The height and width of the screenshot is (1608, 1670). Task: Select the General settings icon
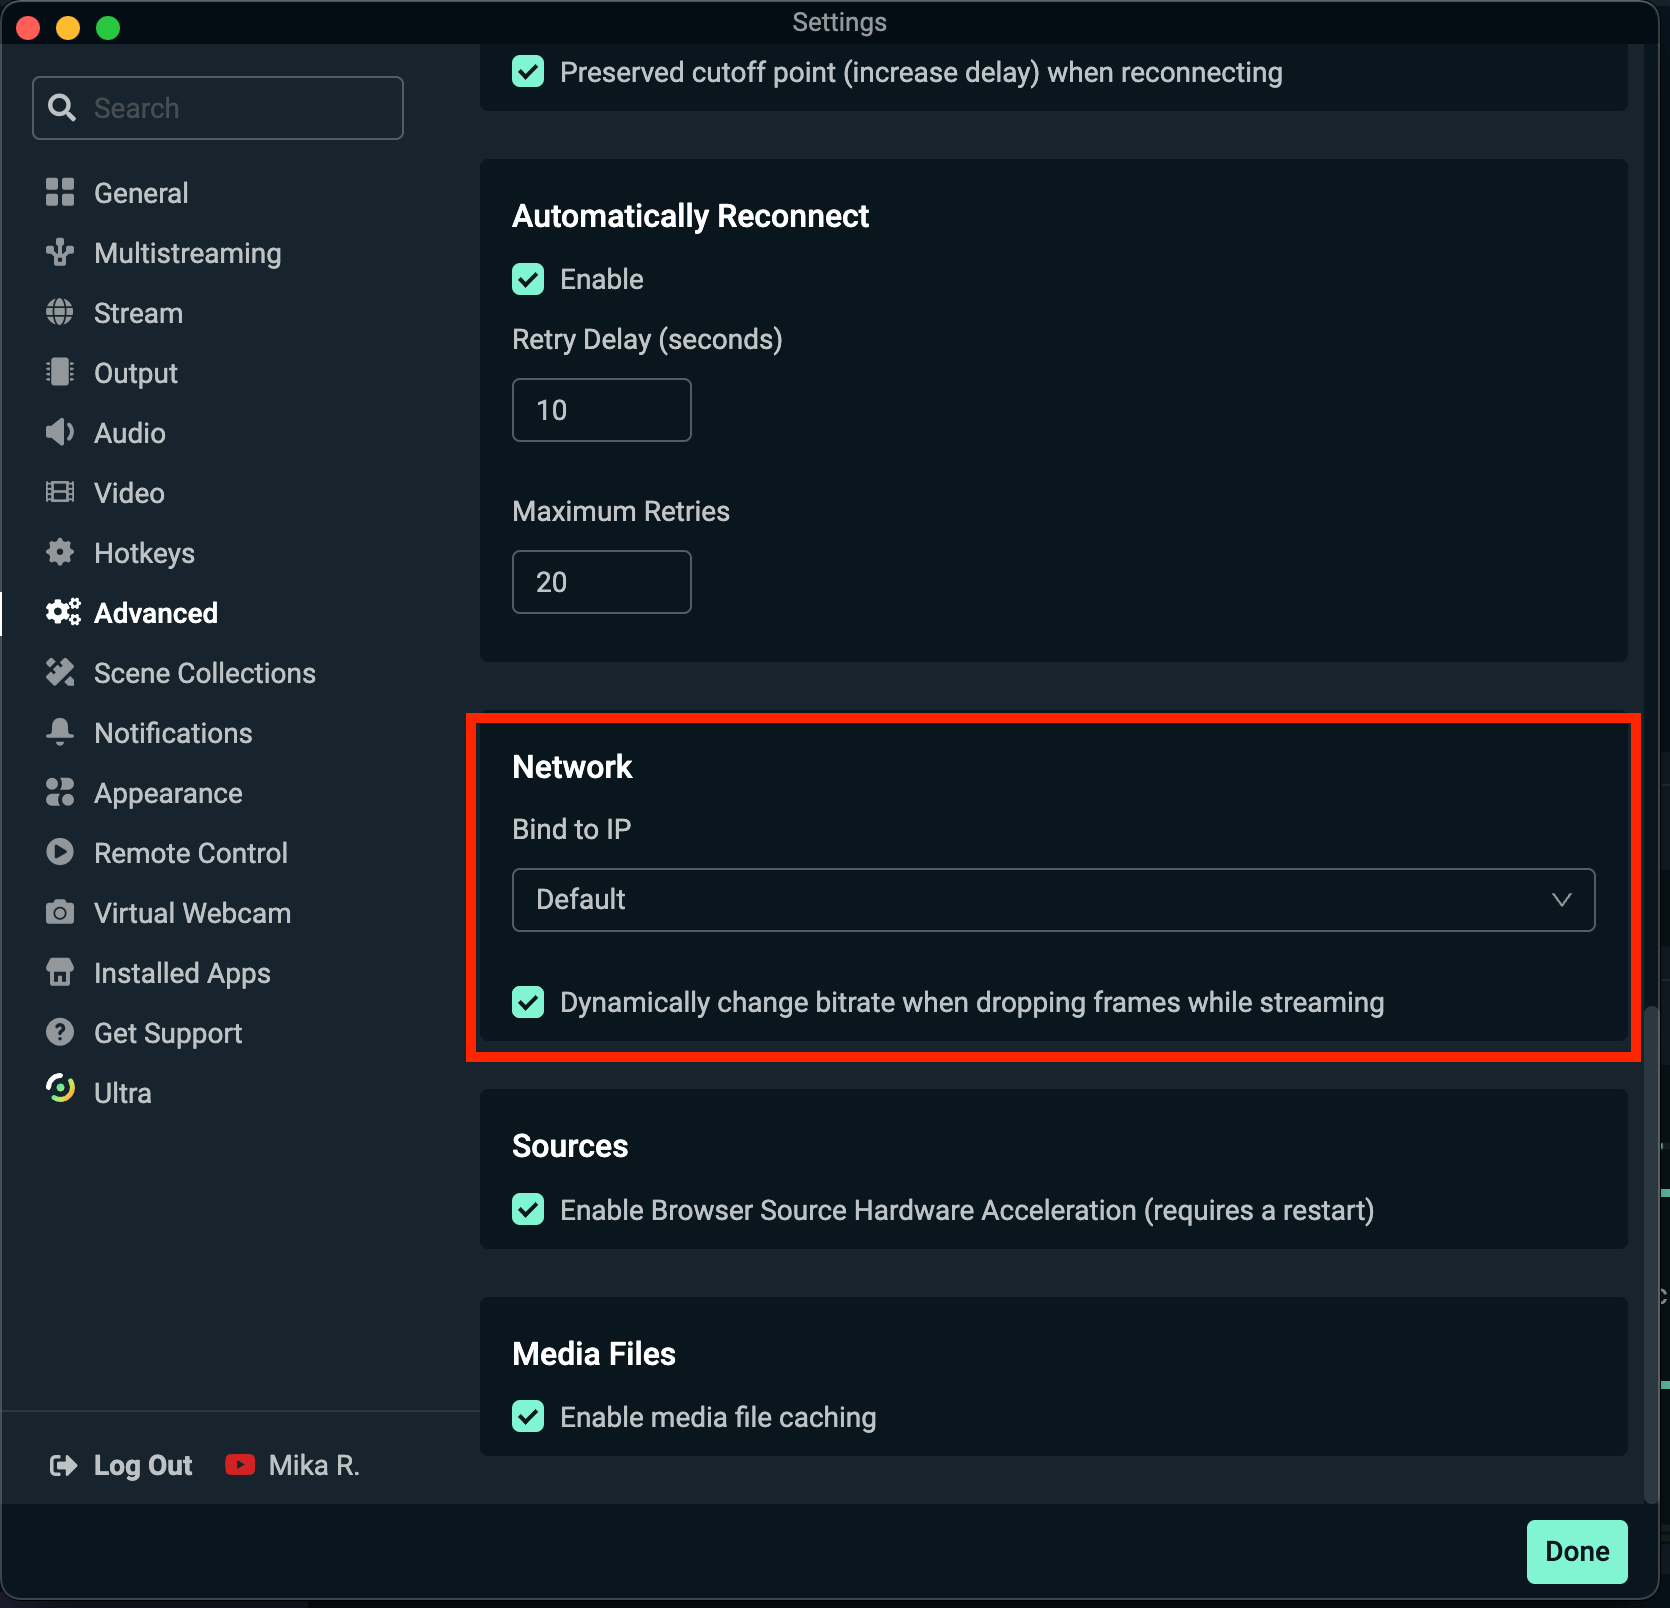60,192
